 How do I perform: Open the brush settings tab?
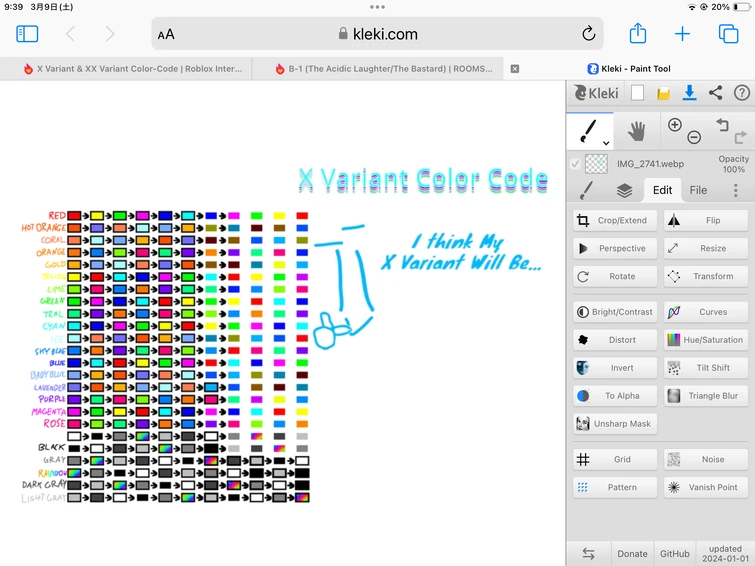click(x=586, y=190)
